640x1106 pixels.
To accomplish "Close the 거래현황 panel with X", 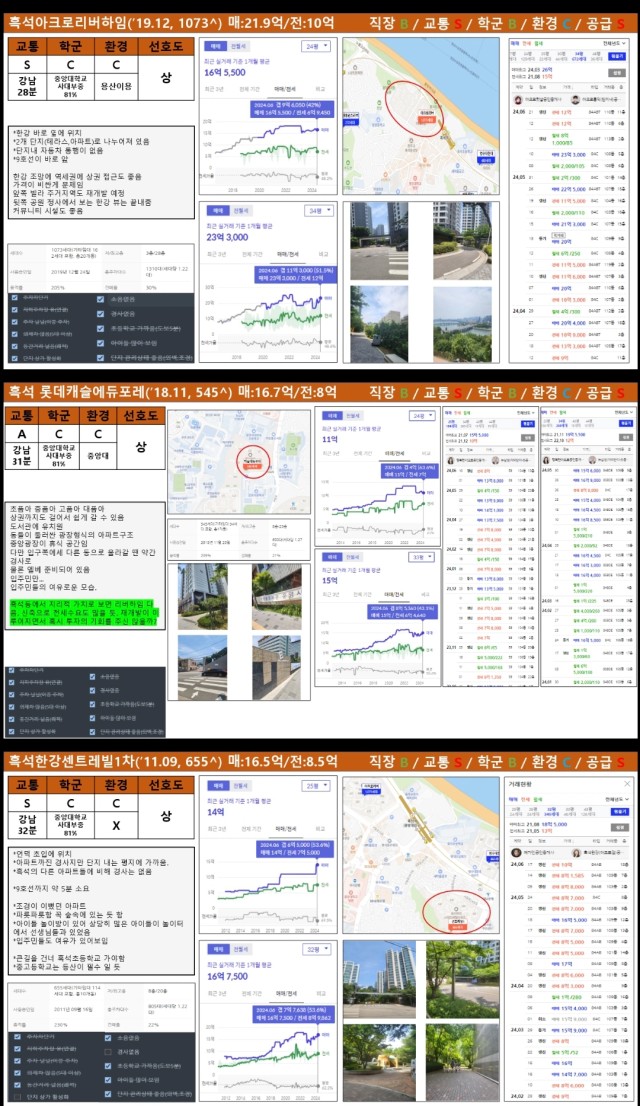I will tap(627, 784).
